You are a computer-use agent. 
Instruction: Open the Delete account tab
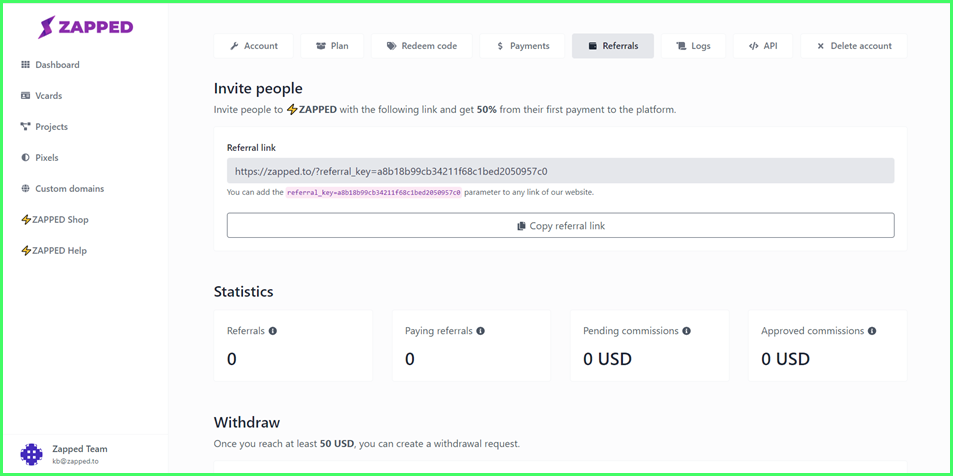pos(854,46)
